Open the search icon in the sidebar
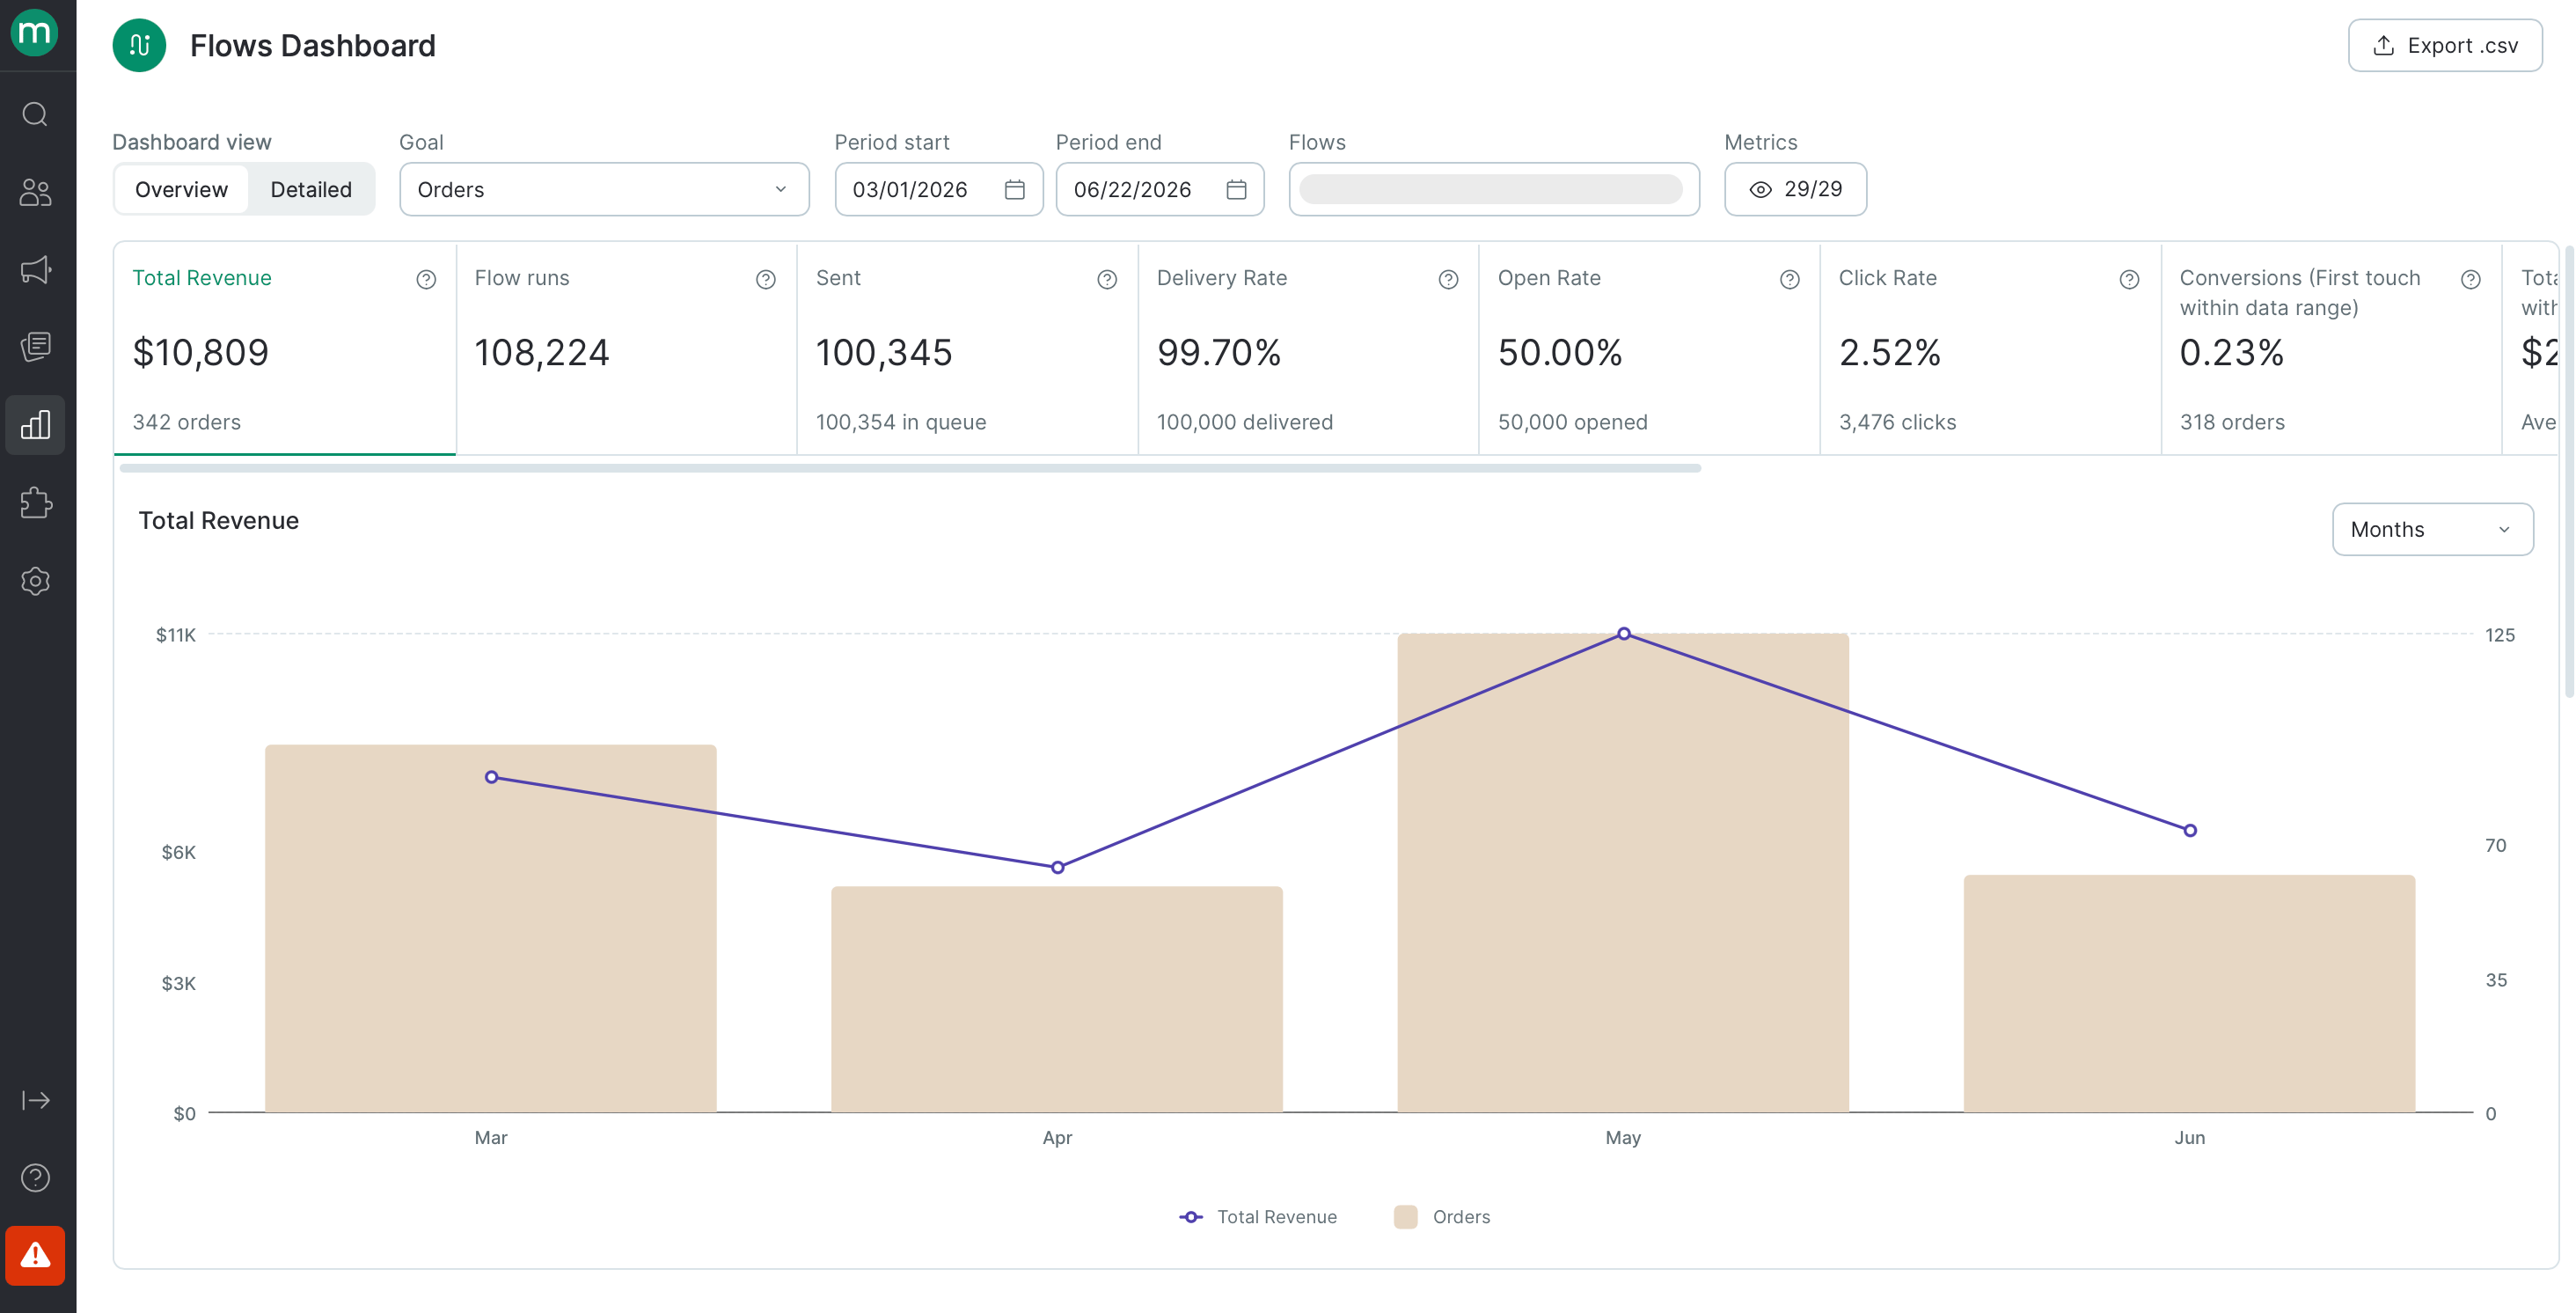Image resolution: width=2576 pixels, height=1313 pixels. pos(35,114)
